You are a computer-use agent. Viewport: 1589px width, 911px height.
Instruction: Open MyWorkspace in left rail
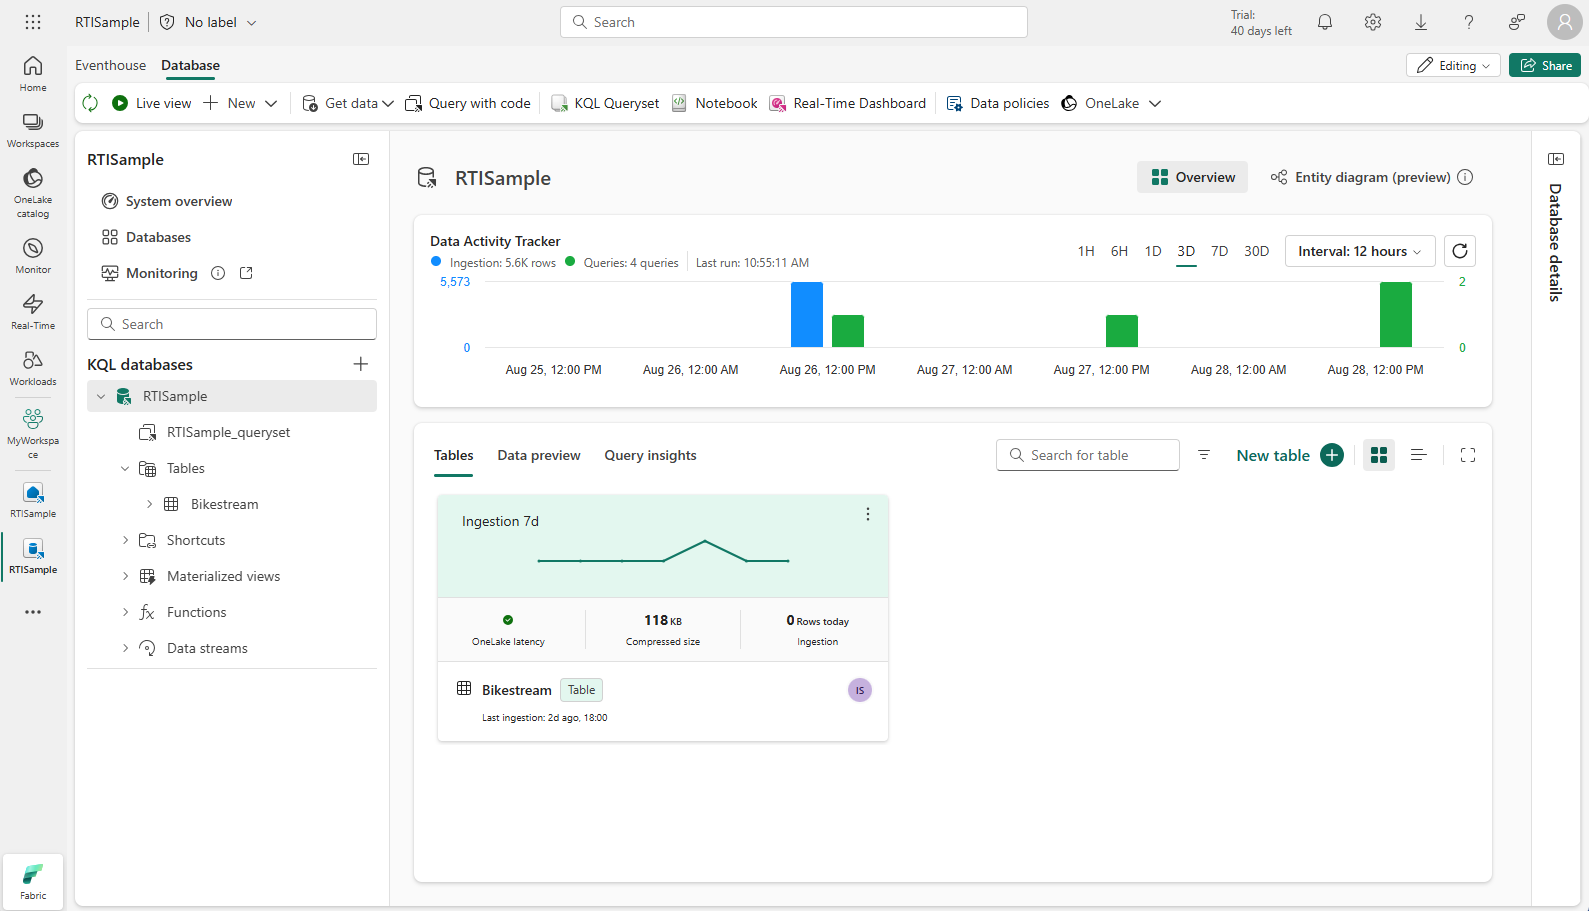click(x=33, y=432)
